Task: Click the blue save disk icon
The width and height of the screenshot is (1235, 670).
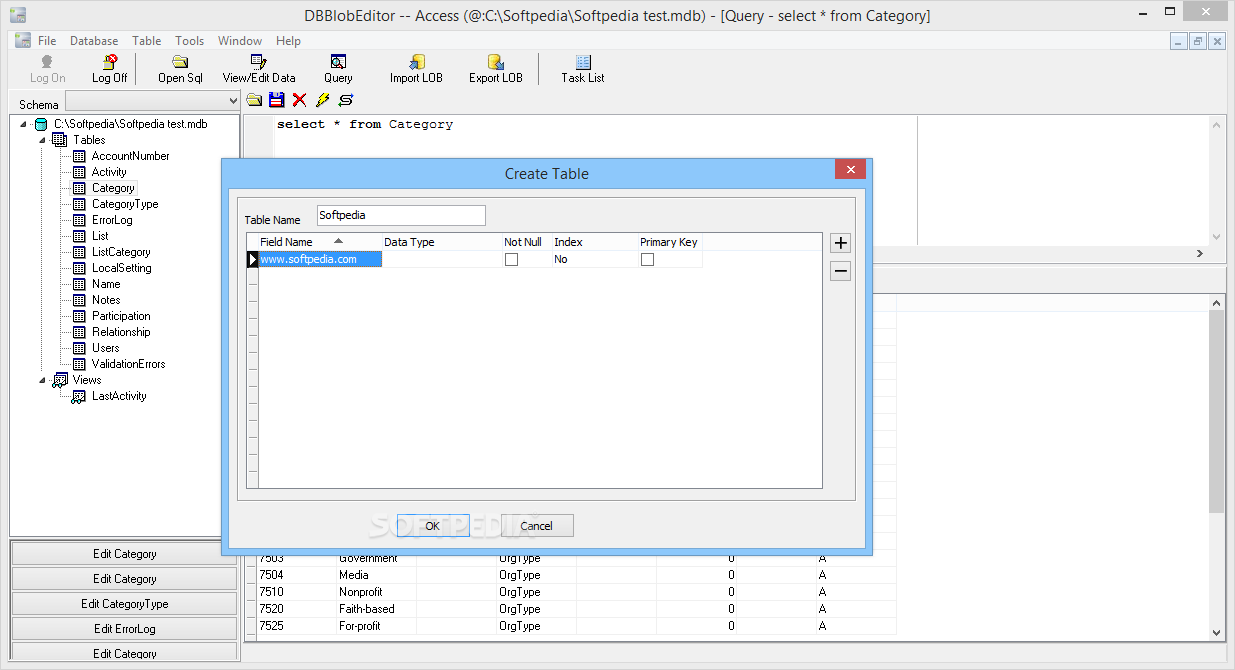Action: click(277, 100)
